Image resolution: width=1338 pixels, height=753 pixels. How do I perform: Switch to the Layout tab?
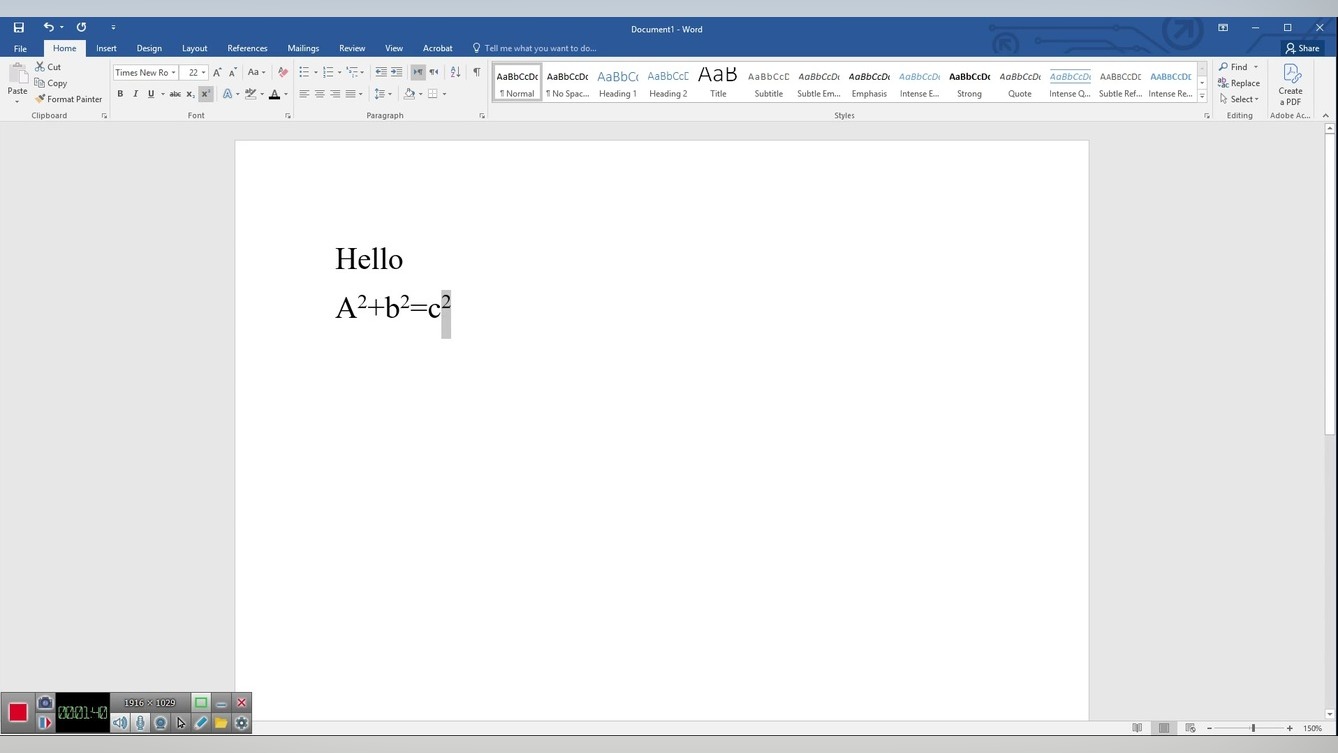194,48
